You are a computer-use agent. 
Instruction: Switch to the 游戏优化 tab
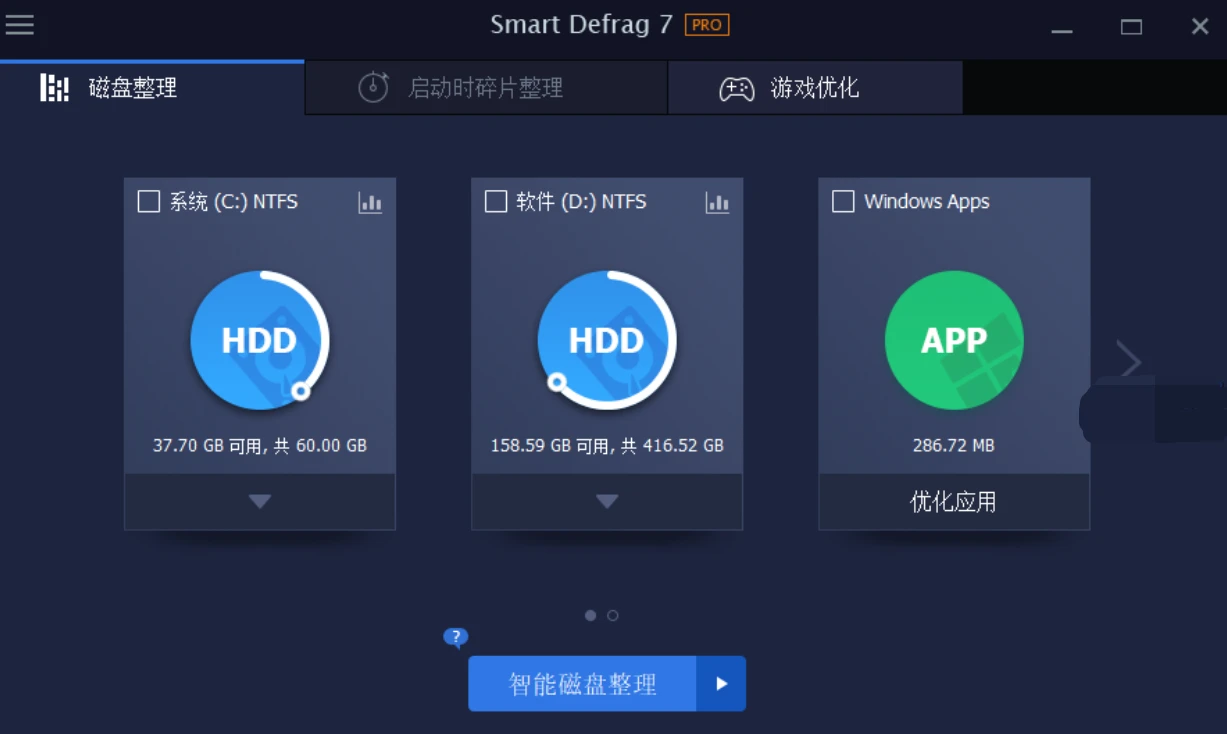point(815,88)
